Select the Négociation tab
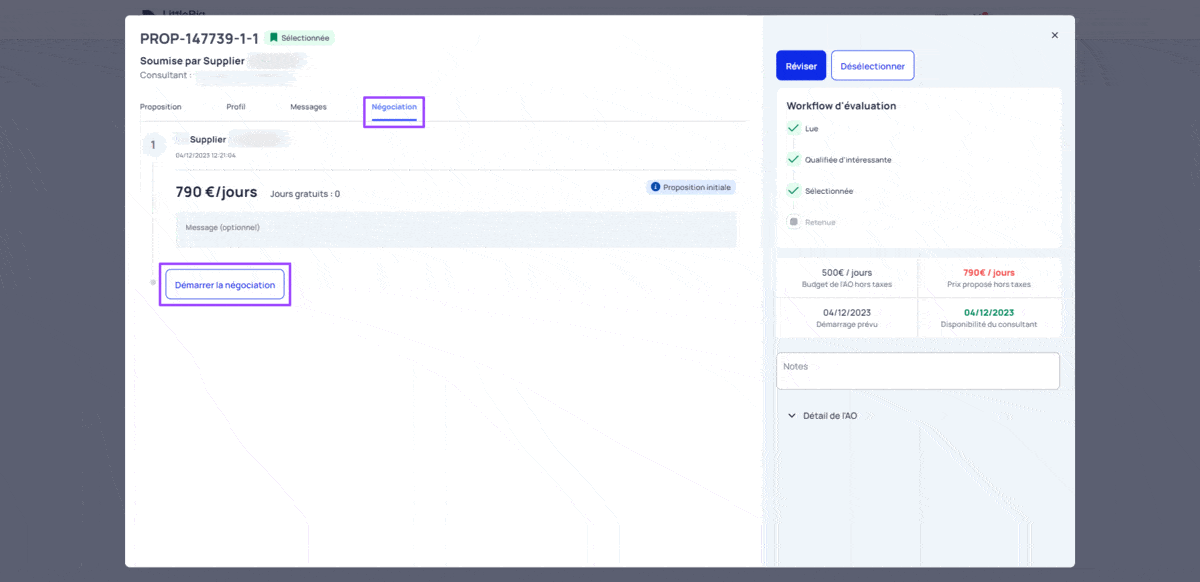1200x582 pixels. click(x=394, y=107)
